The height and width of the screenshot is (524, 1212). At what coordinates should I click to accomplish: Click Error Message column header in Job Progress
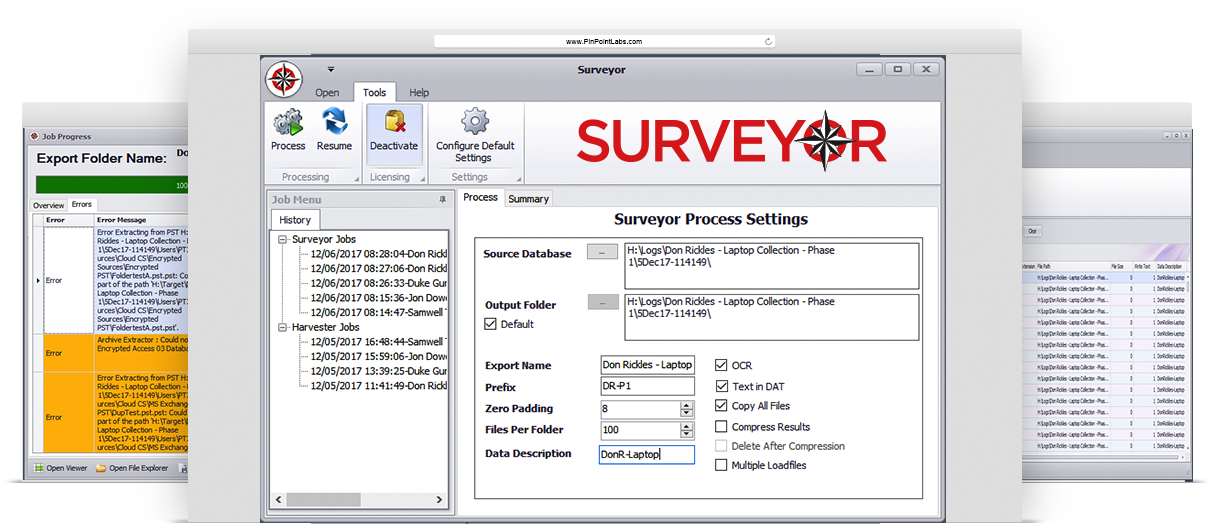(x=141, y=220)
